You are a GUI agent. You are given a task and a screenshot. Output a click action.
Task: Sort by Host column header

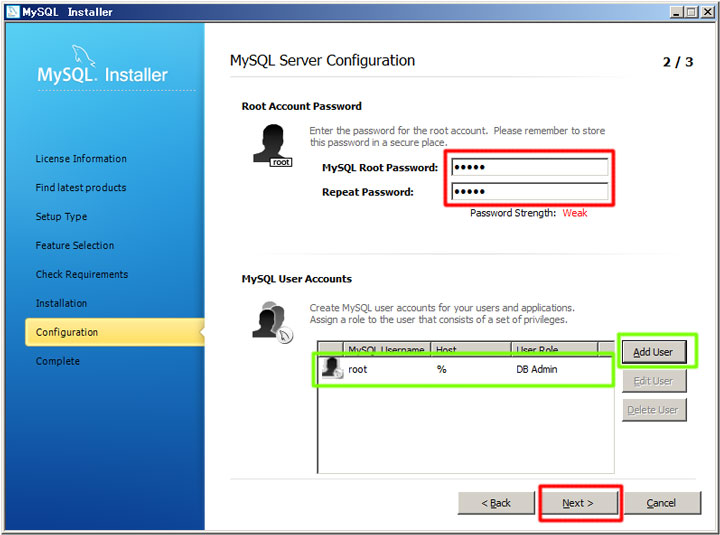tap(471, 349)
